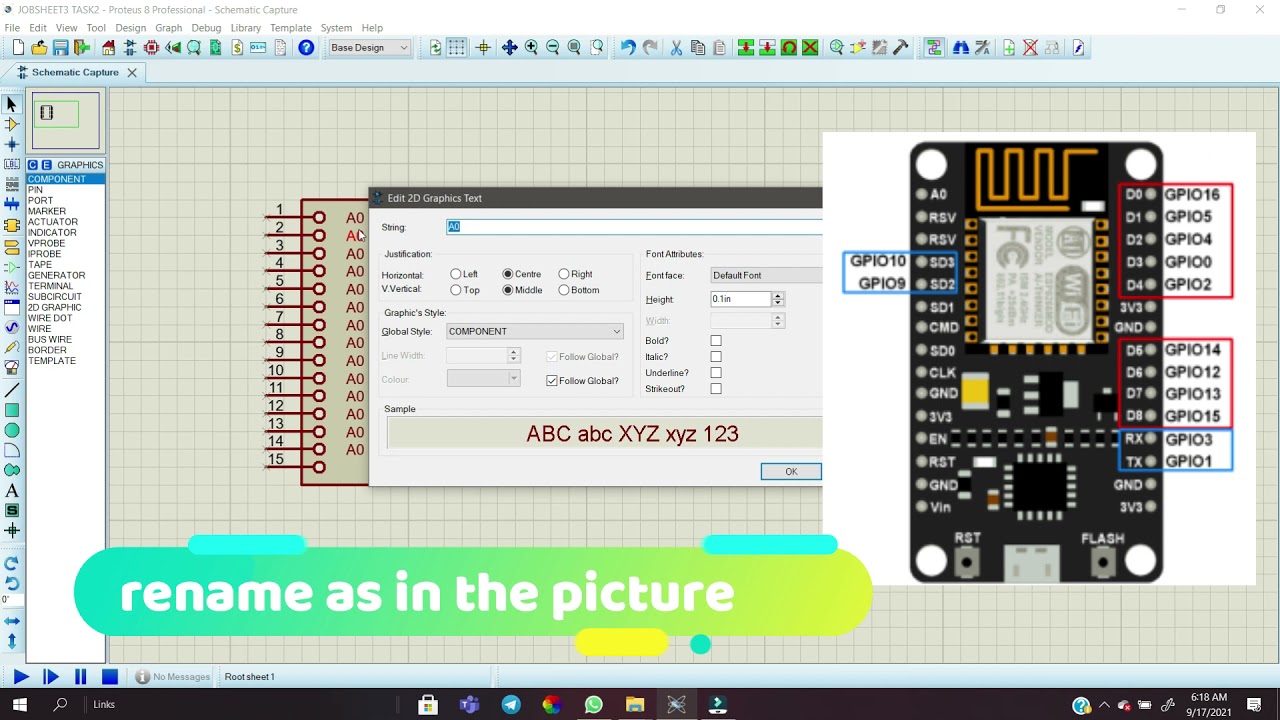Open an existing project file

(39, 47)
